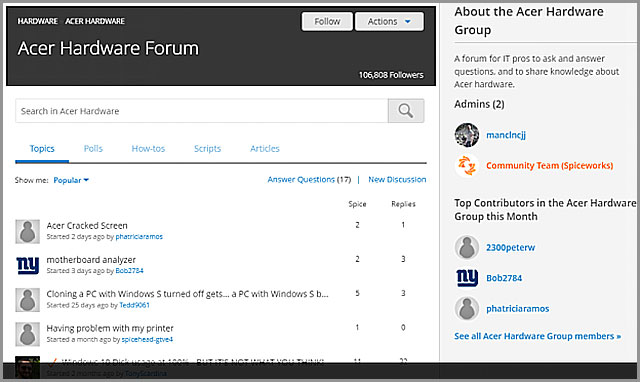
Task: Click 2300peterw contributor avatar
Action: [x=467, y=247]
